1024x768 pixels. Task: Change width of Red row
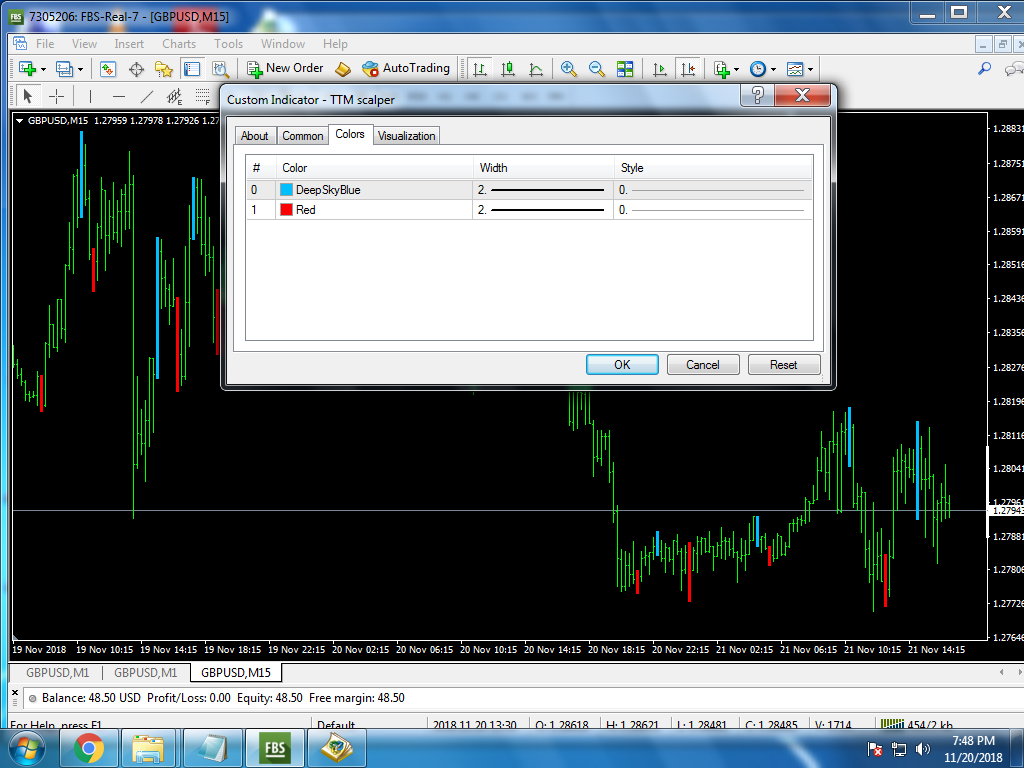point(543,210)
